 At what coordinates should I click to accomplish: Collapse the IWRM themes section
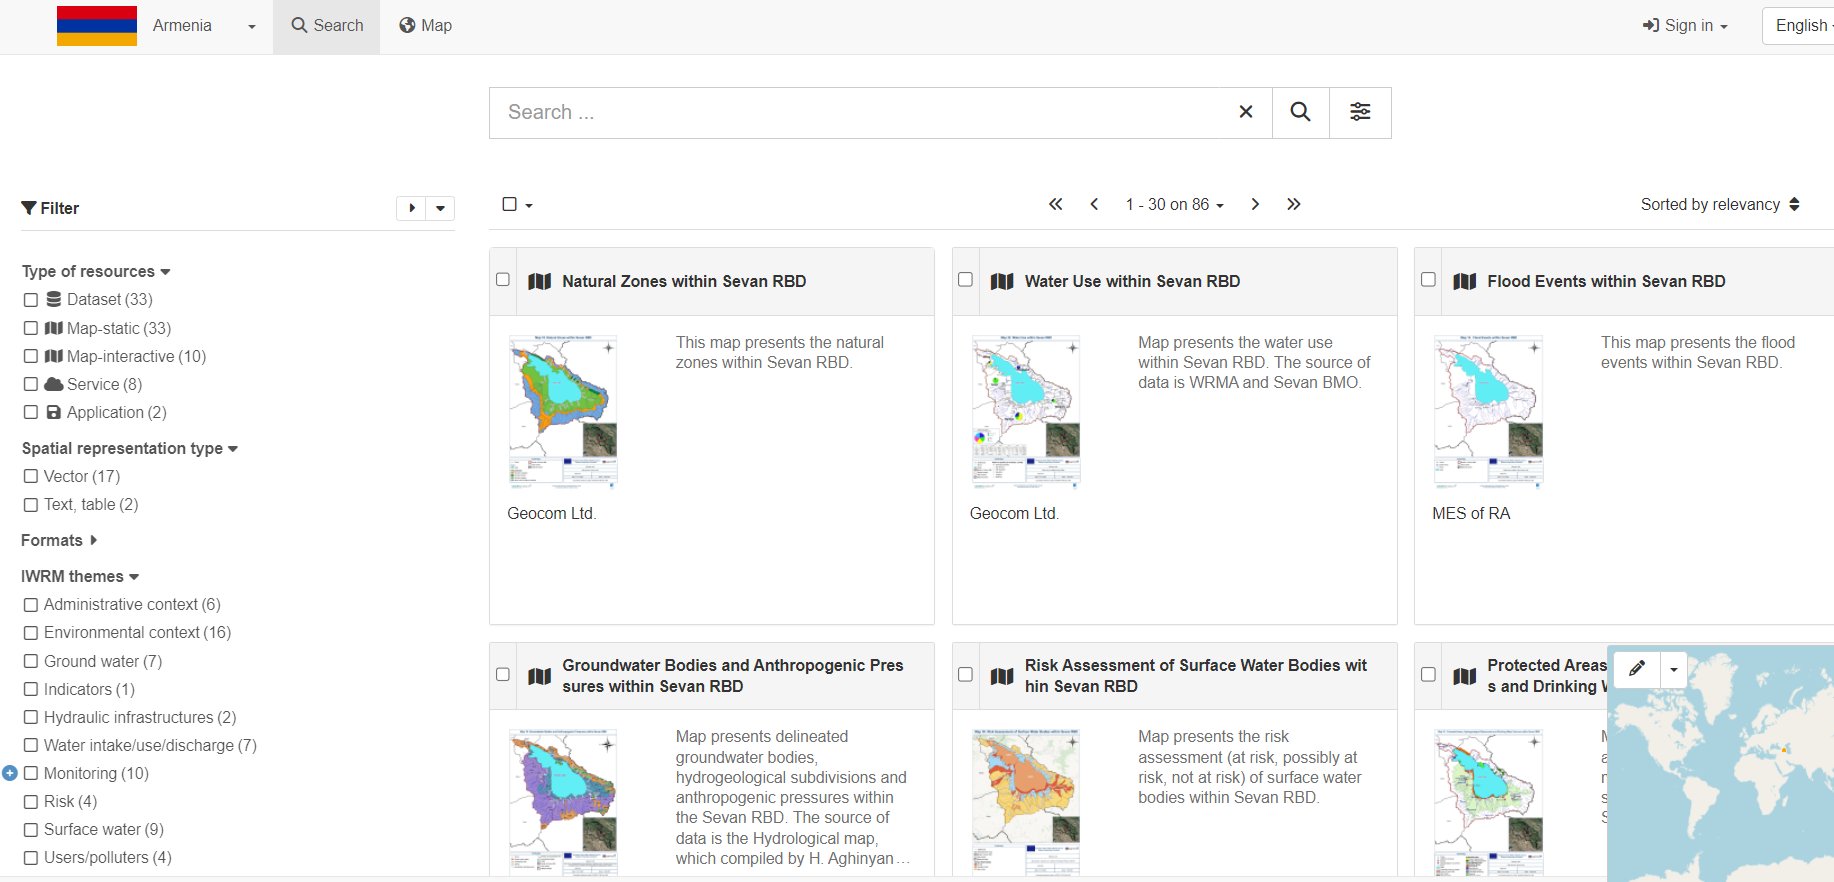point(80,576)
